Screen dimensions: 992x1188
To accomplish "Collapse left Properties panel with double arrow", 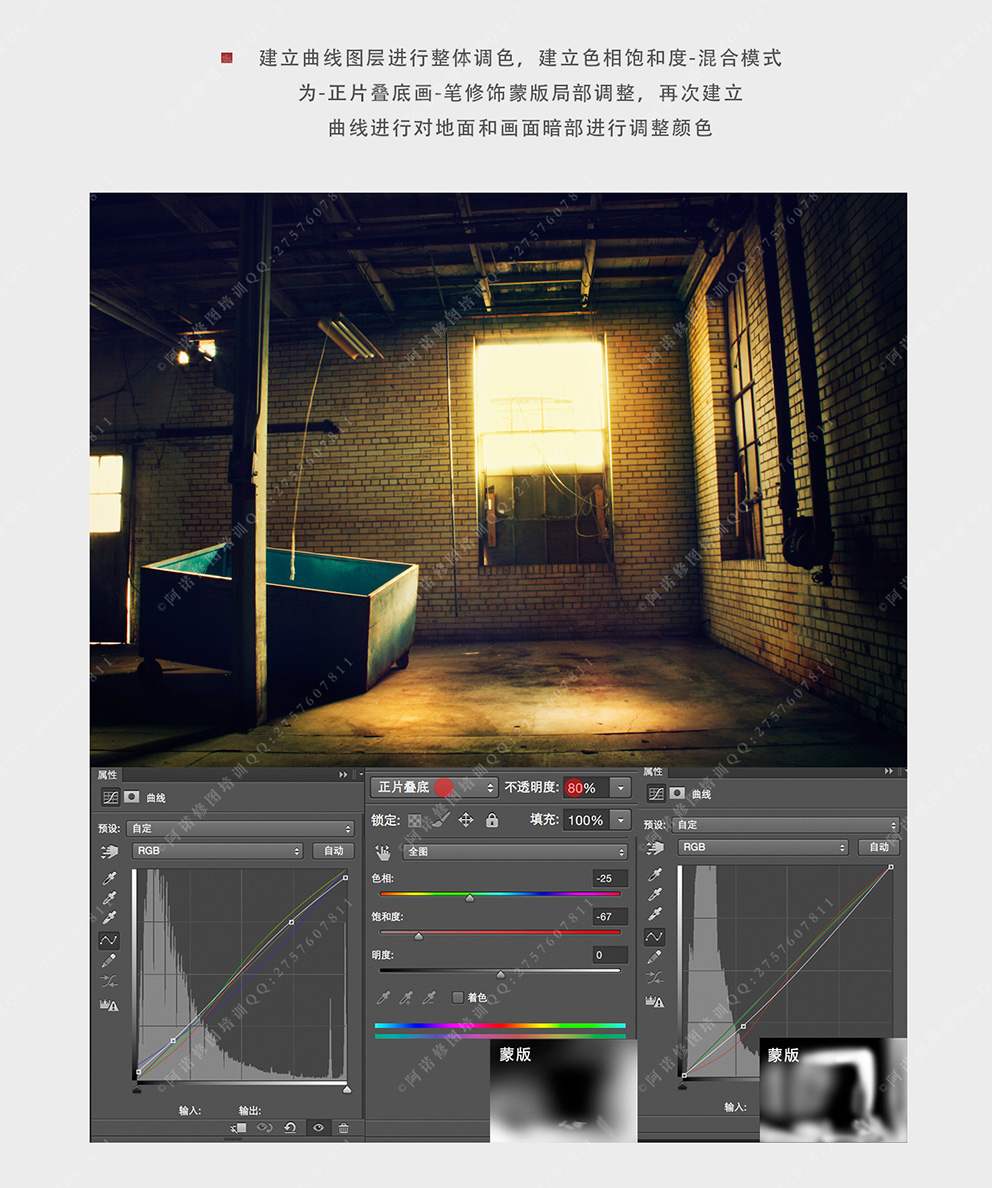I will 343,774.
